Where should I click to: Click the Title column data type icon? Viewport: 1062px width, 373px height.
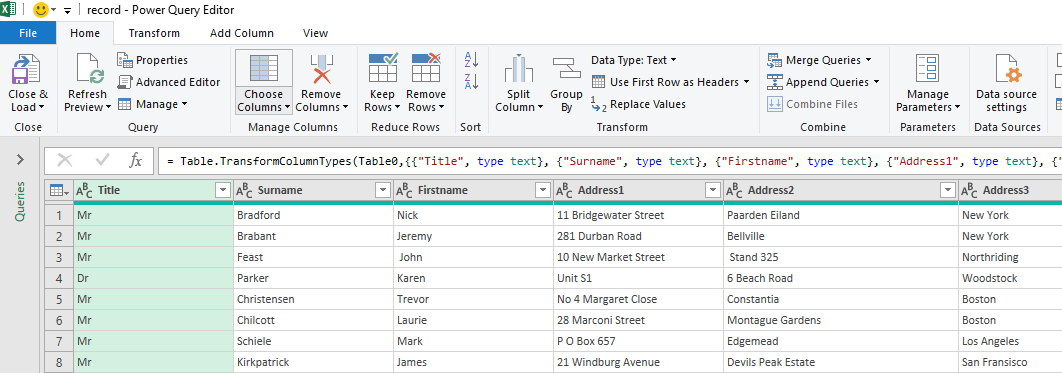(84, 191)
